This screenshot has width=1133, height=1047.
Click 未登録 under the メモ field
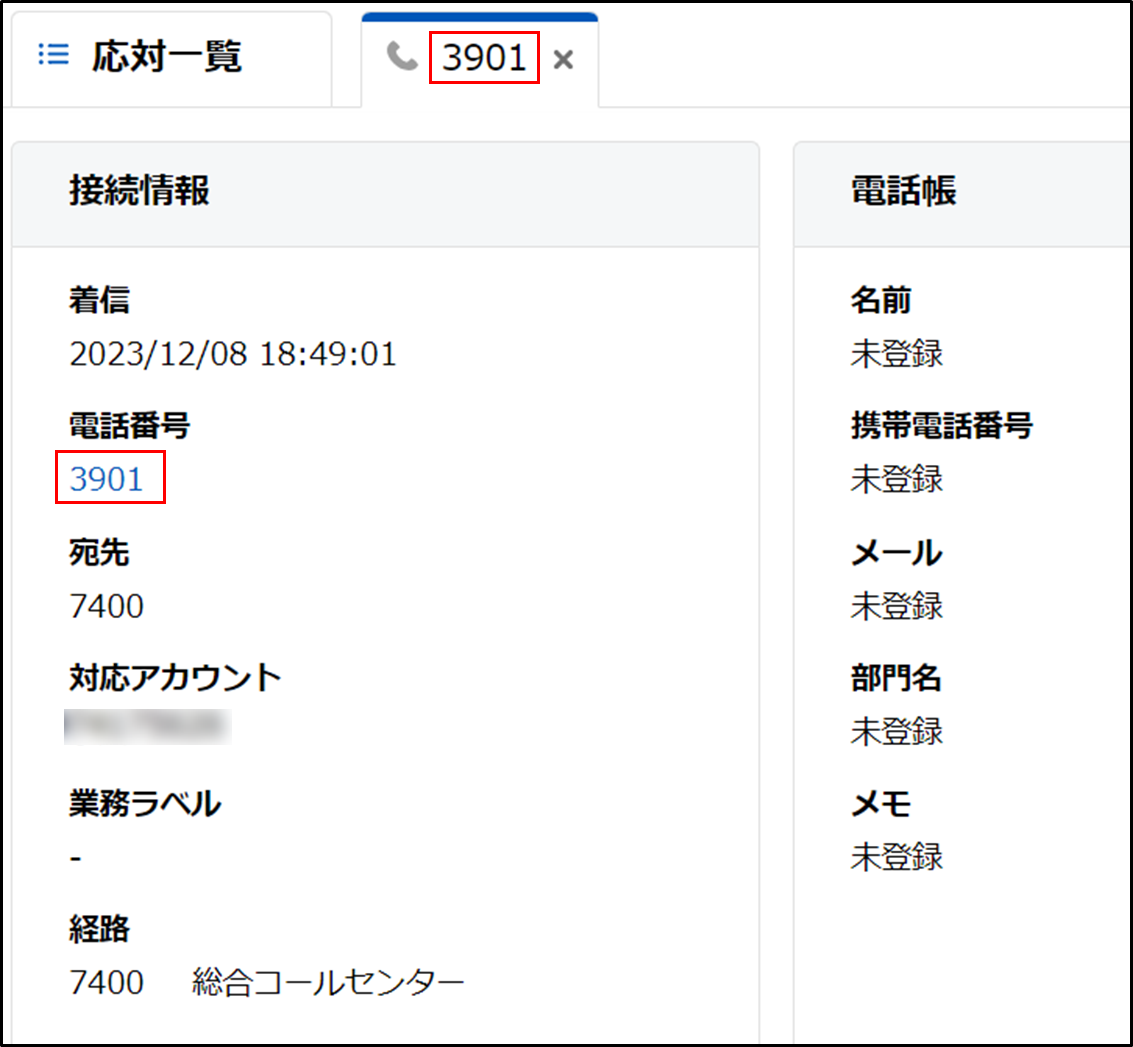click(x=896, y=858)
